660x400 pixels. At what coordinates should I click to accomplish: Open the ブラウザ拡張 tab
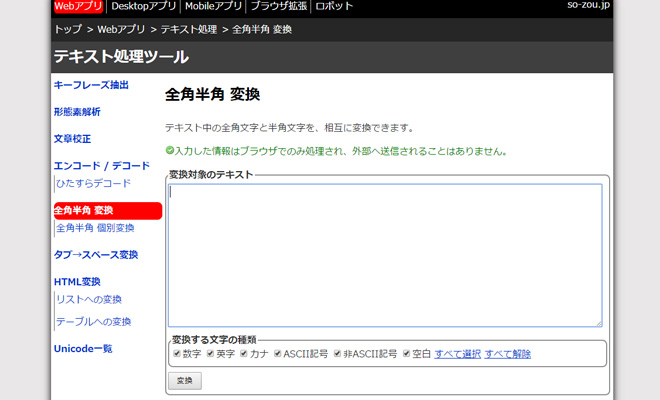tap(278, 7)
